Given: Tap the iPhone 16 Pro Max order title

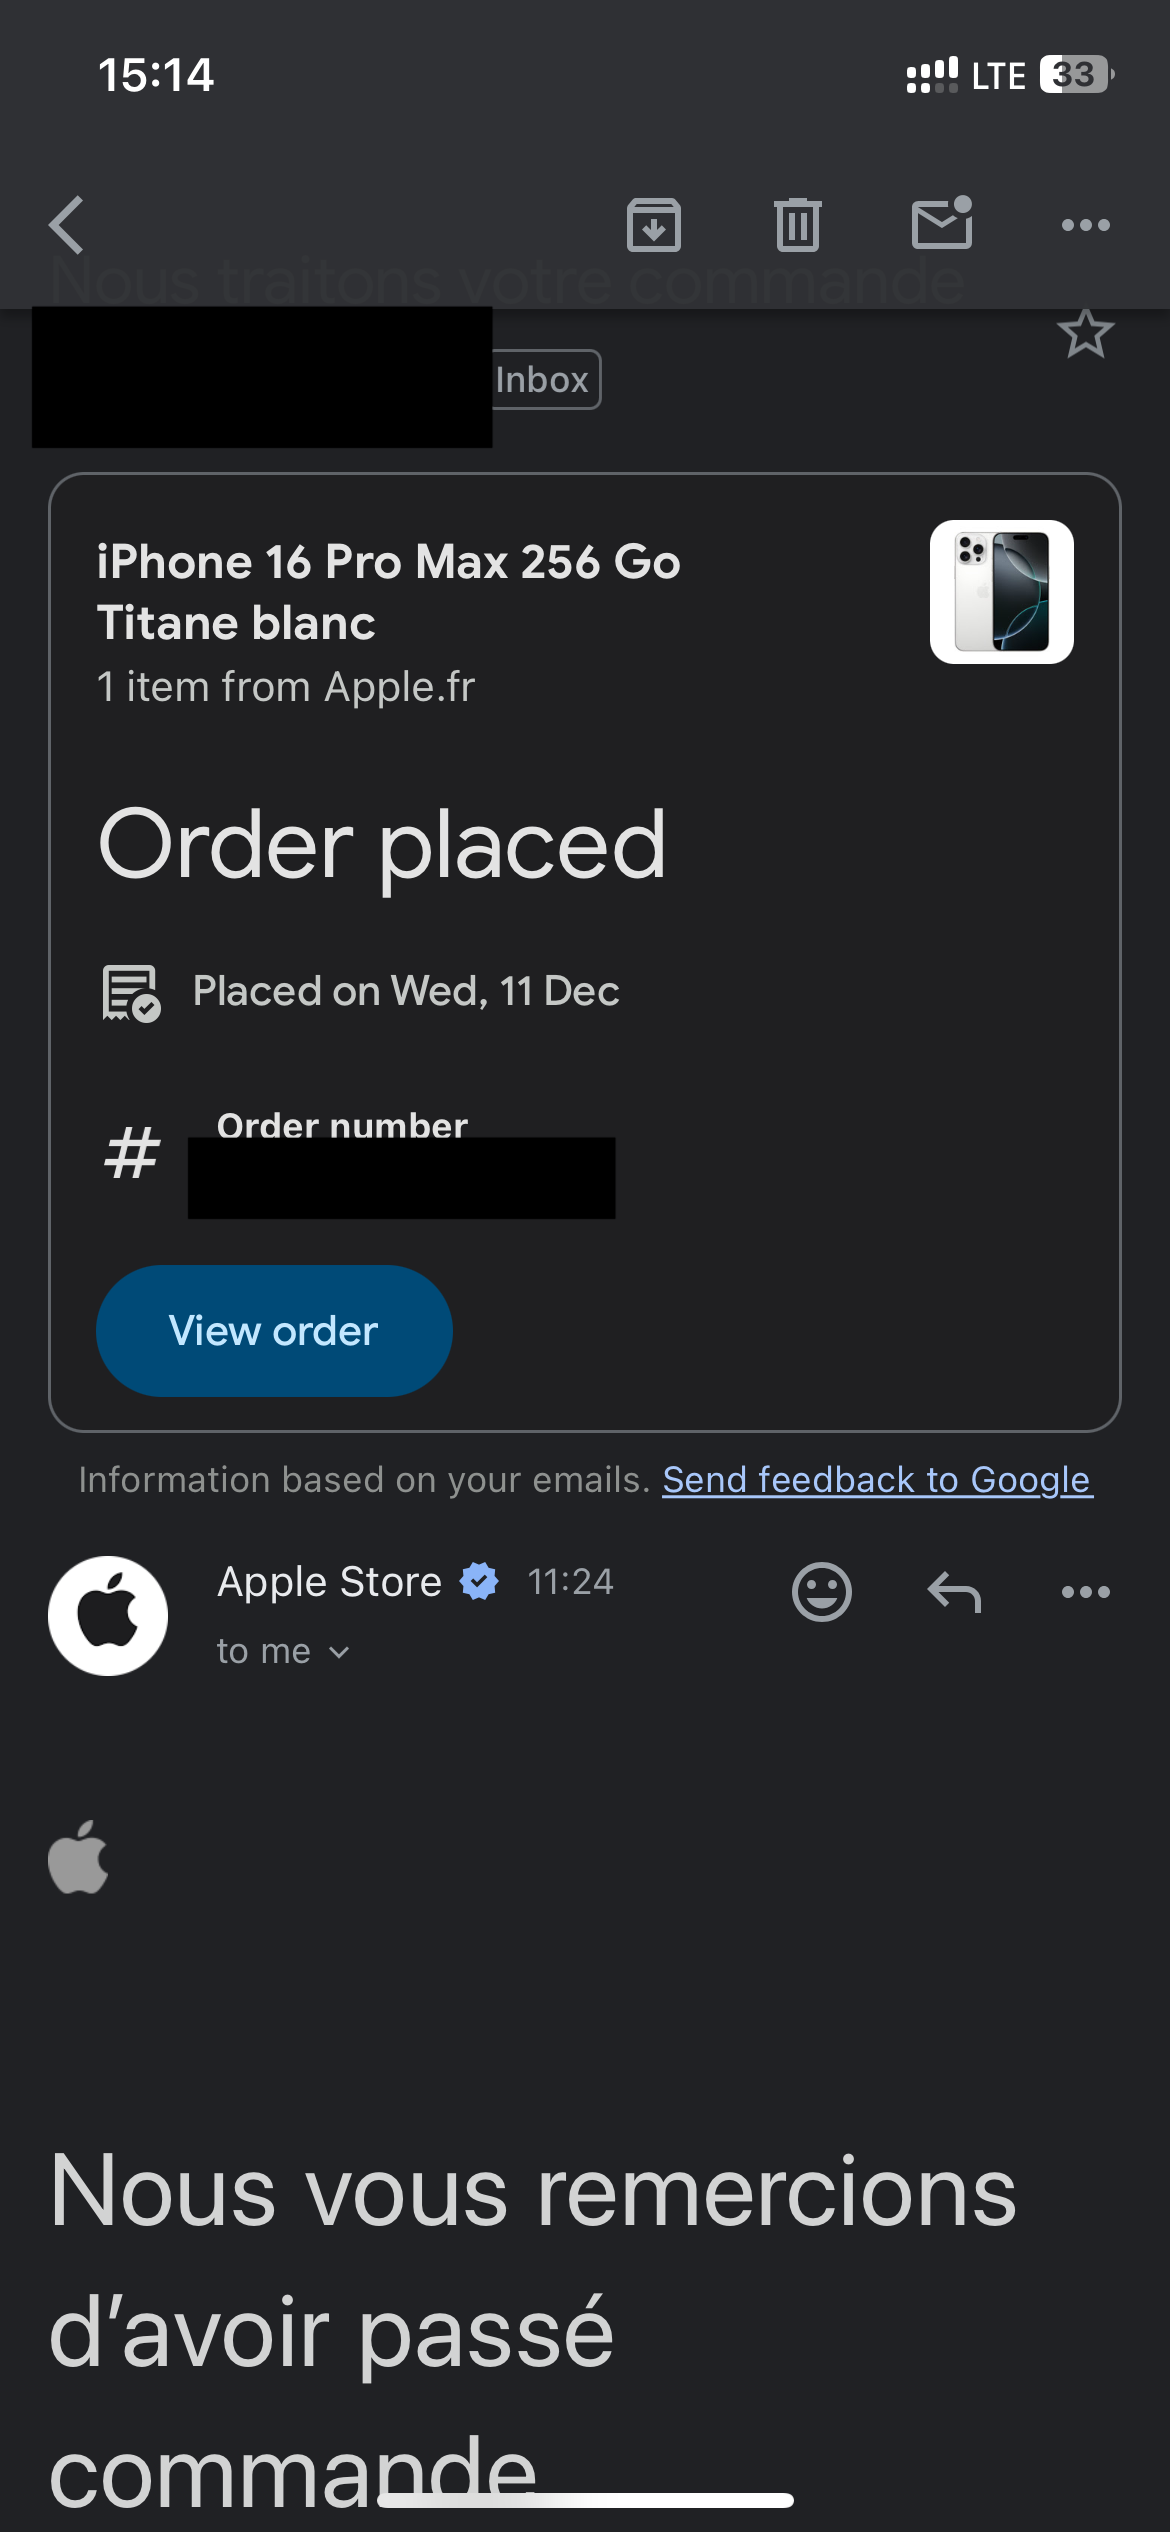Looking at the screenshot, I should pyautogui.click(x=388, y=592).
